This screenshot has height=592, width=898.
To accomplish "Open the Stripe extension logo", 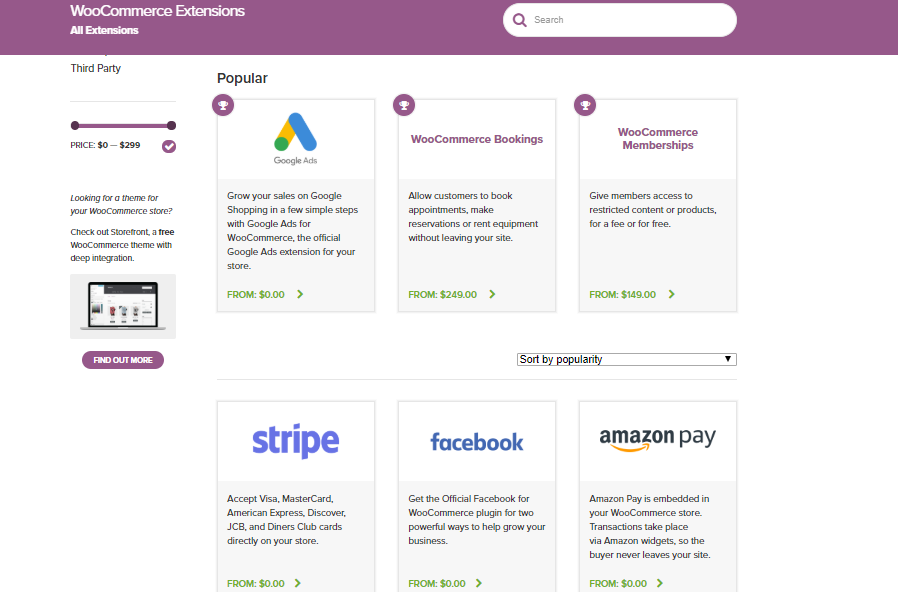I will pyautogui.click(x=296, y=441).
